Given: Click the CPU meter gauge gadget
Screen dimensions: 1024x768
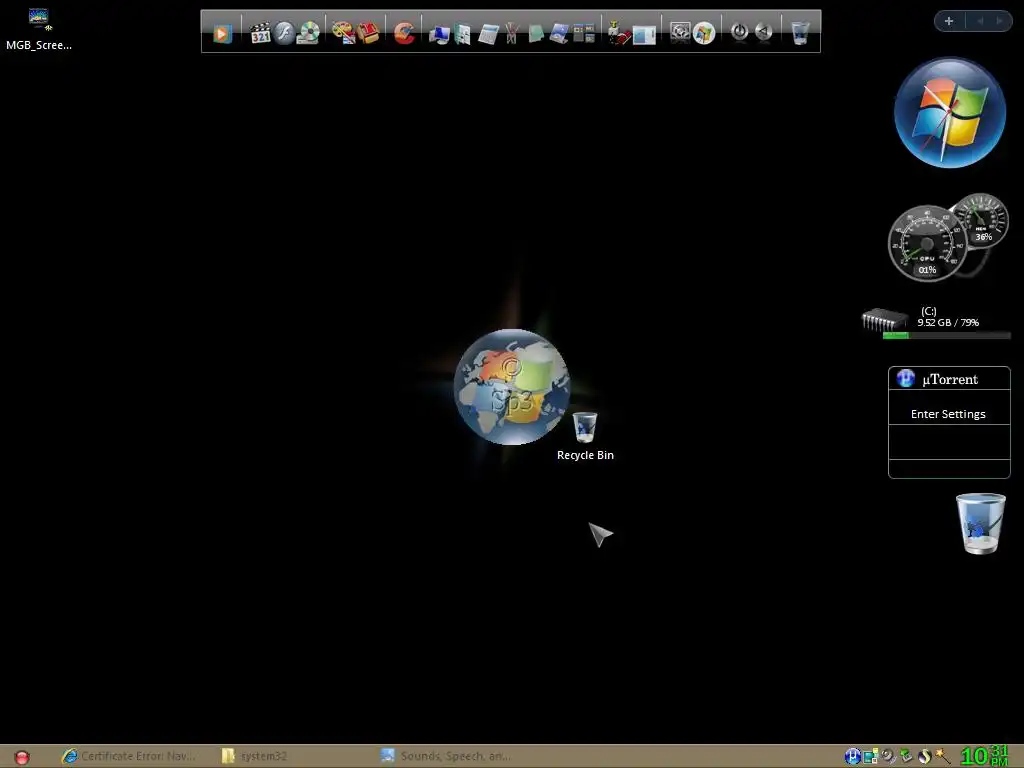Looking at the screenshot, I should click(x=927, y=244).
